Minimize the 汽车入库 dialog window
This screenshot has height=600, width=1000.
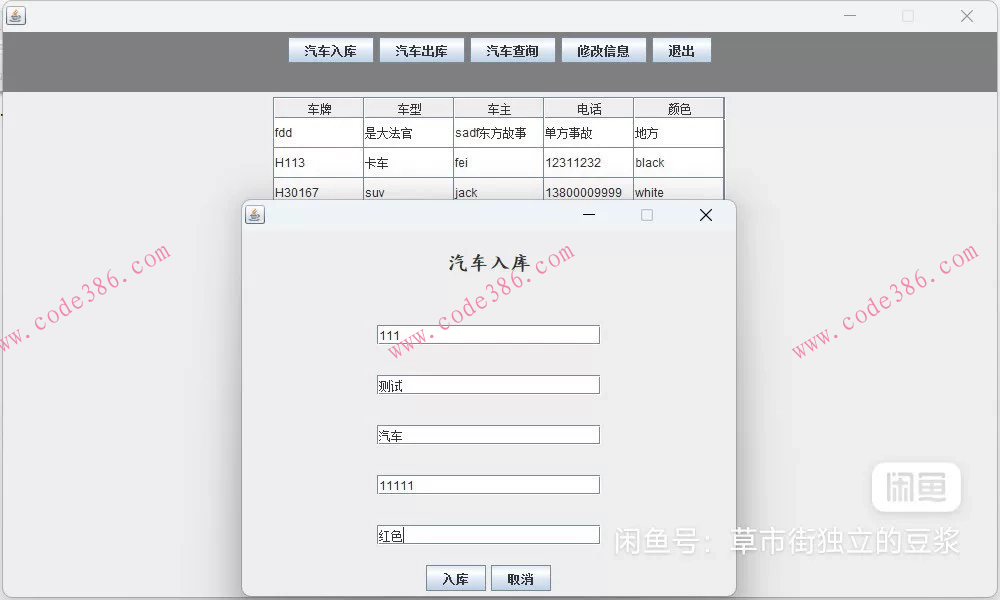[x=588, y=214]
